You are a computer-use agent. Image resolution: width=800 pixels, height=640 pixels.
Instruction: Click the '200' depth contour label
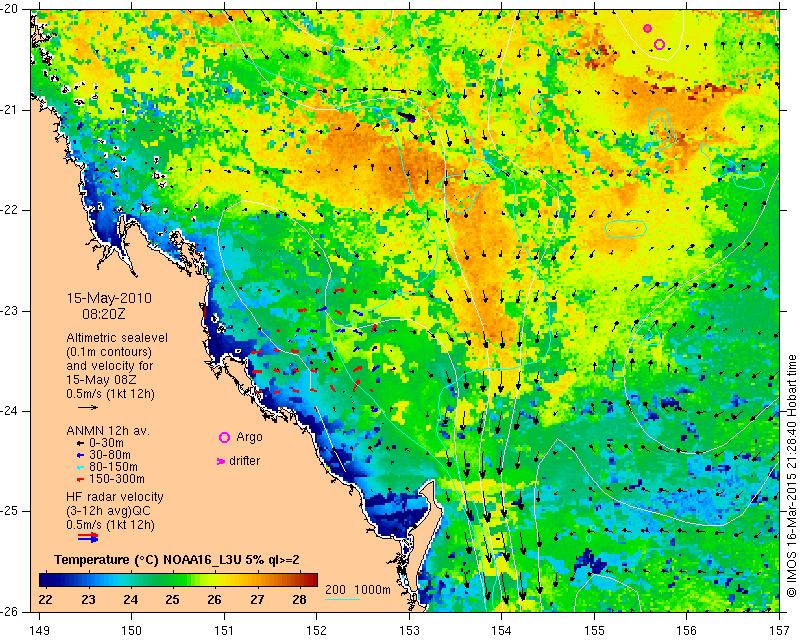[335, 590]
